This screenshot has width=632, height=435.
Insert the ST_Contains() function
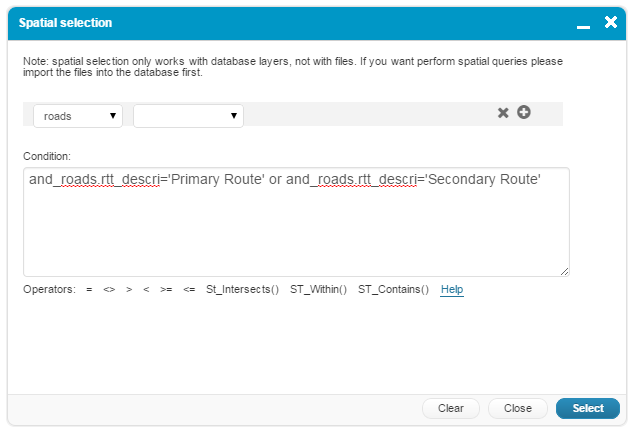click(393, 290)
